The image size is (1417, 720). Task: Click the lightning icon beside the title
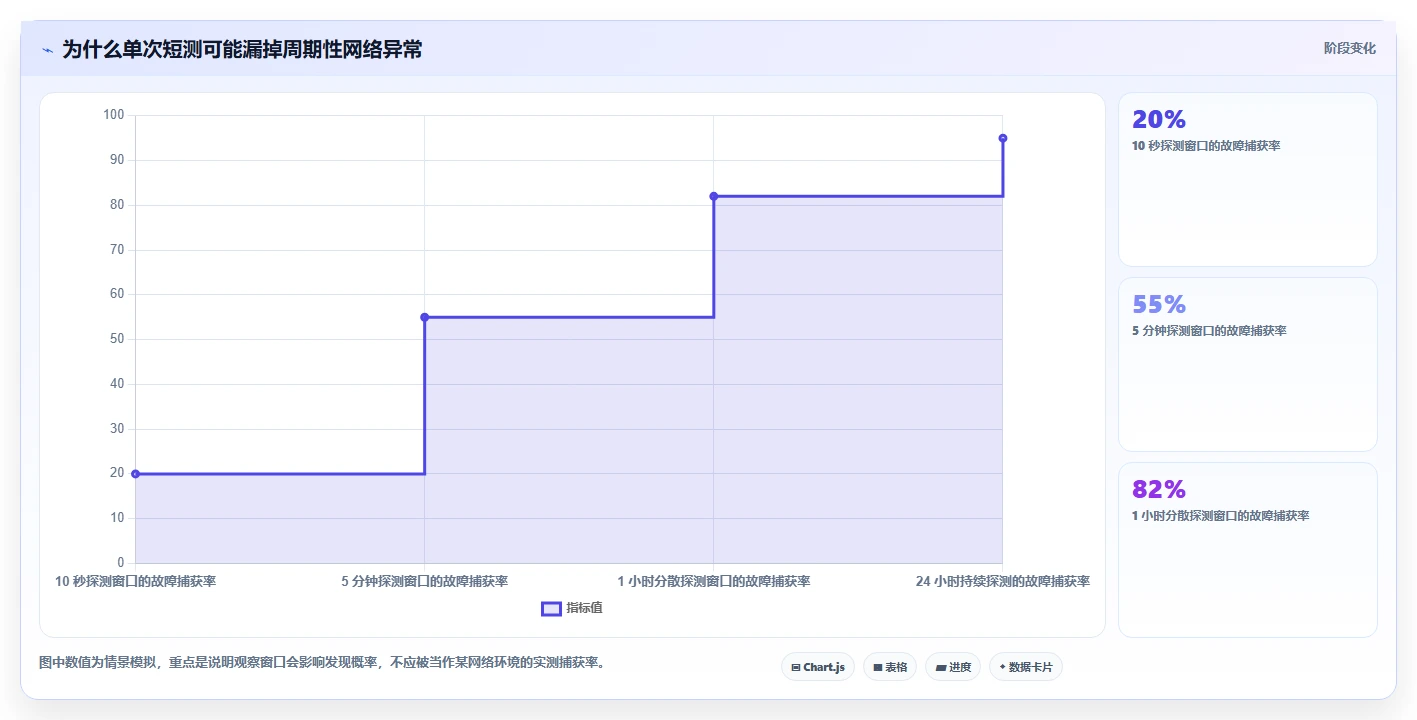[47, 50]
